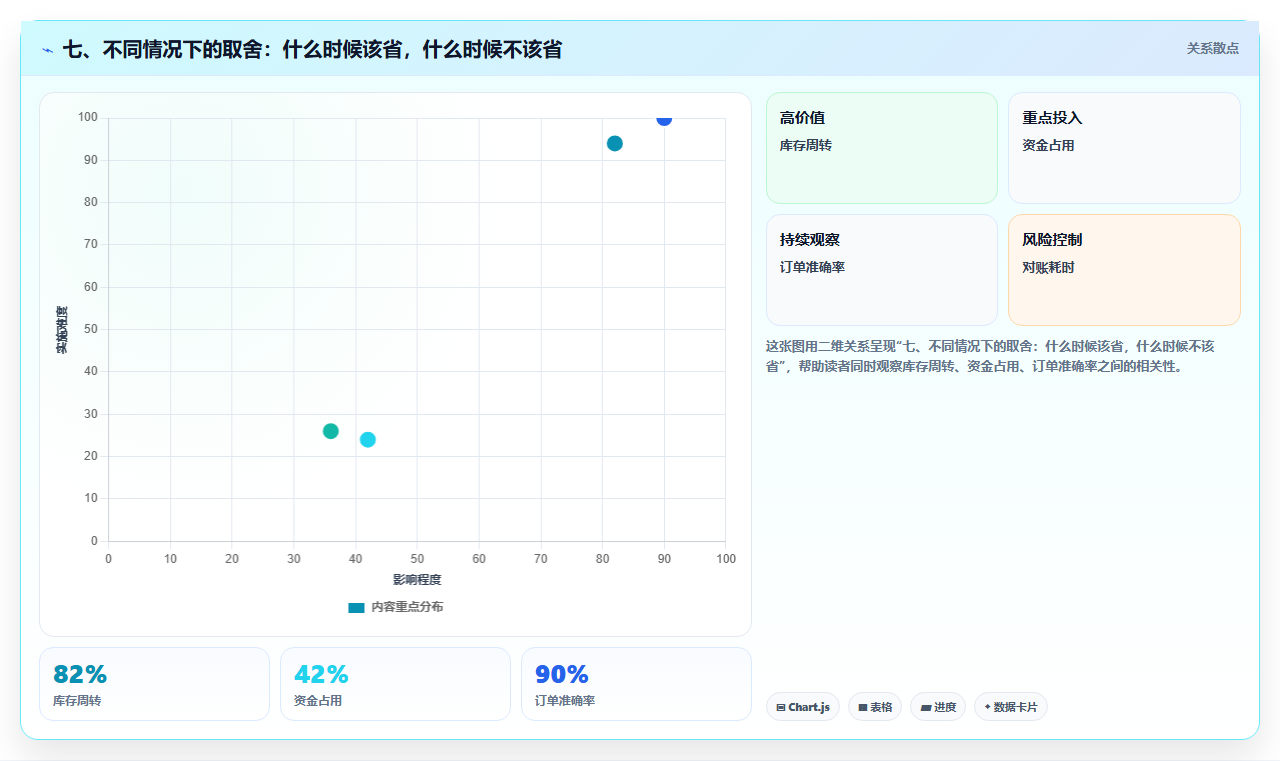Click the x-axis tick label 50
The height and width of the screenshot is (761, 1280).
[x=417, y=558]
